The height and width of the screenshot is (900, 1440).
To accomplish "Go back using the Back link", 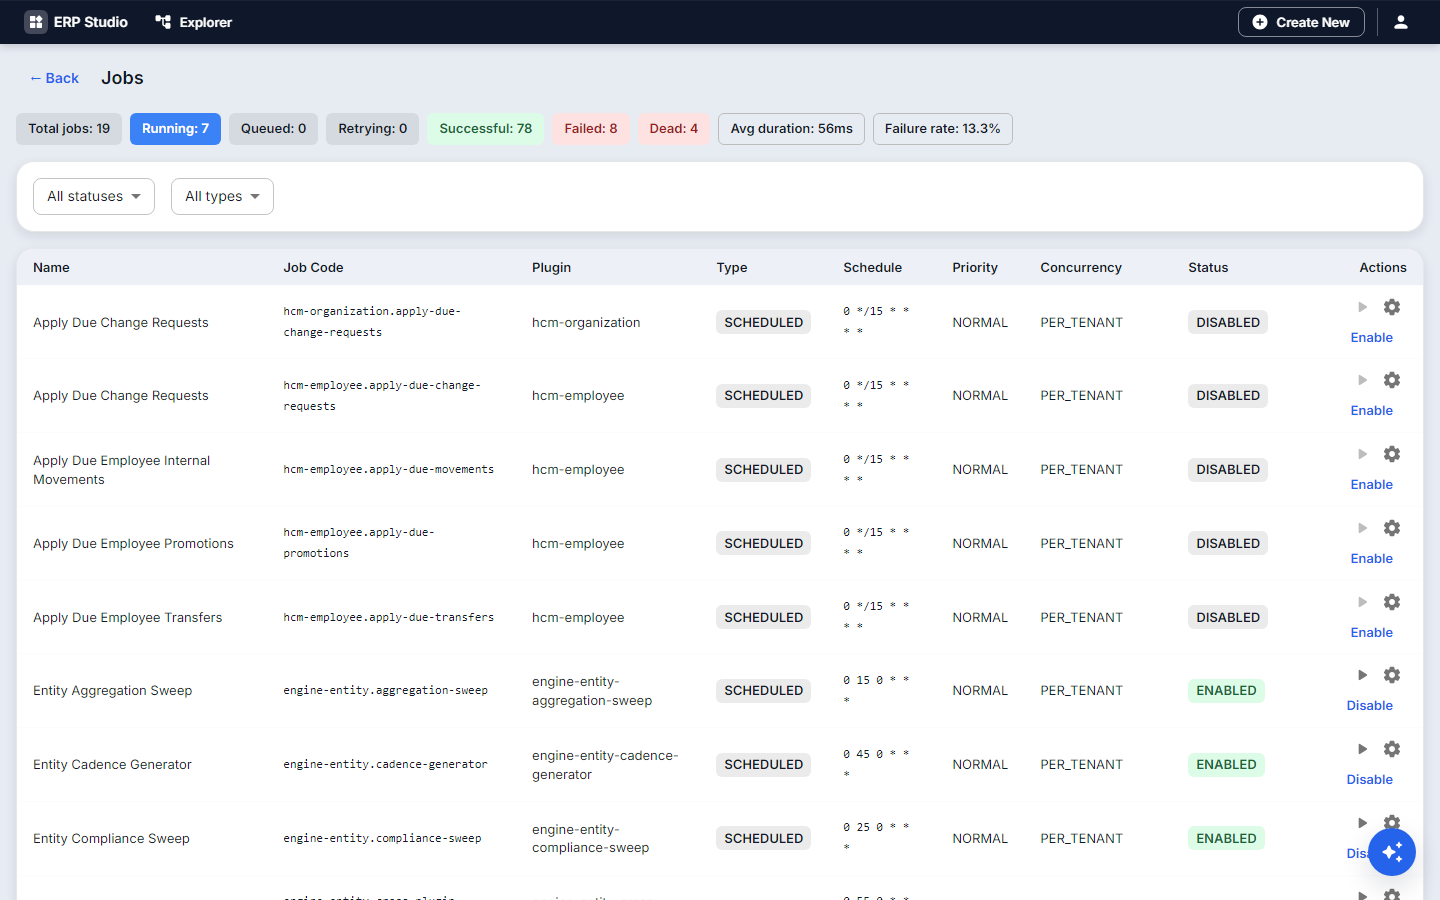I will (54, 78).
